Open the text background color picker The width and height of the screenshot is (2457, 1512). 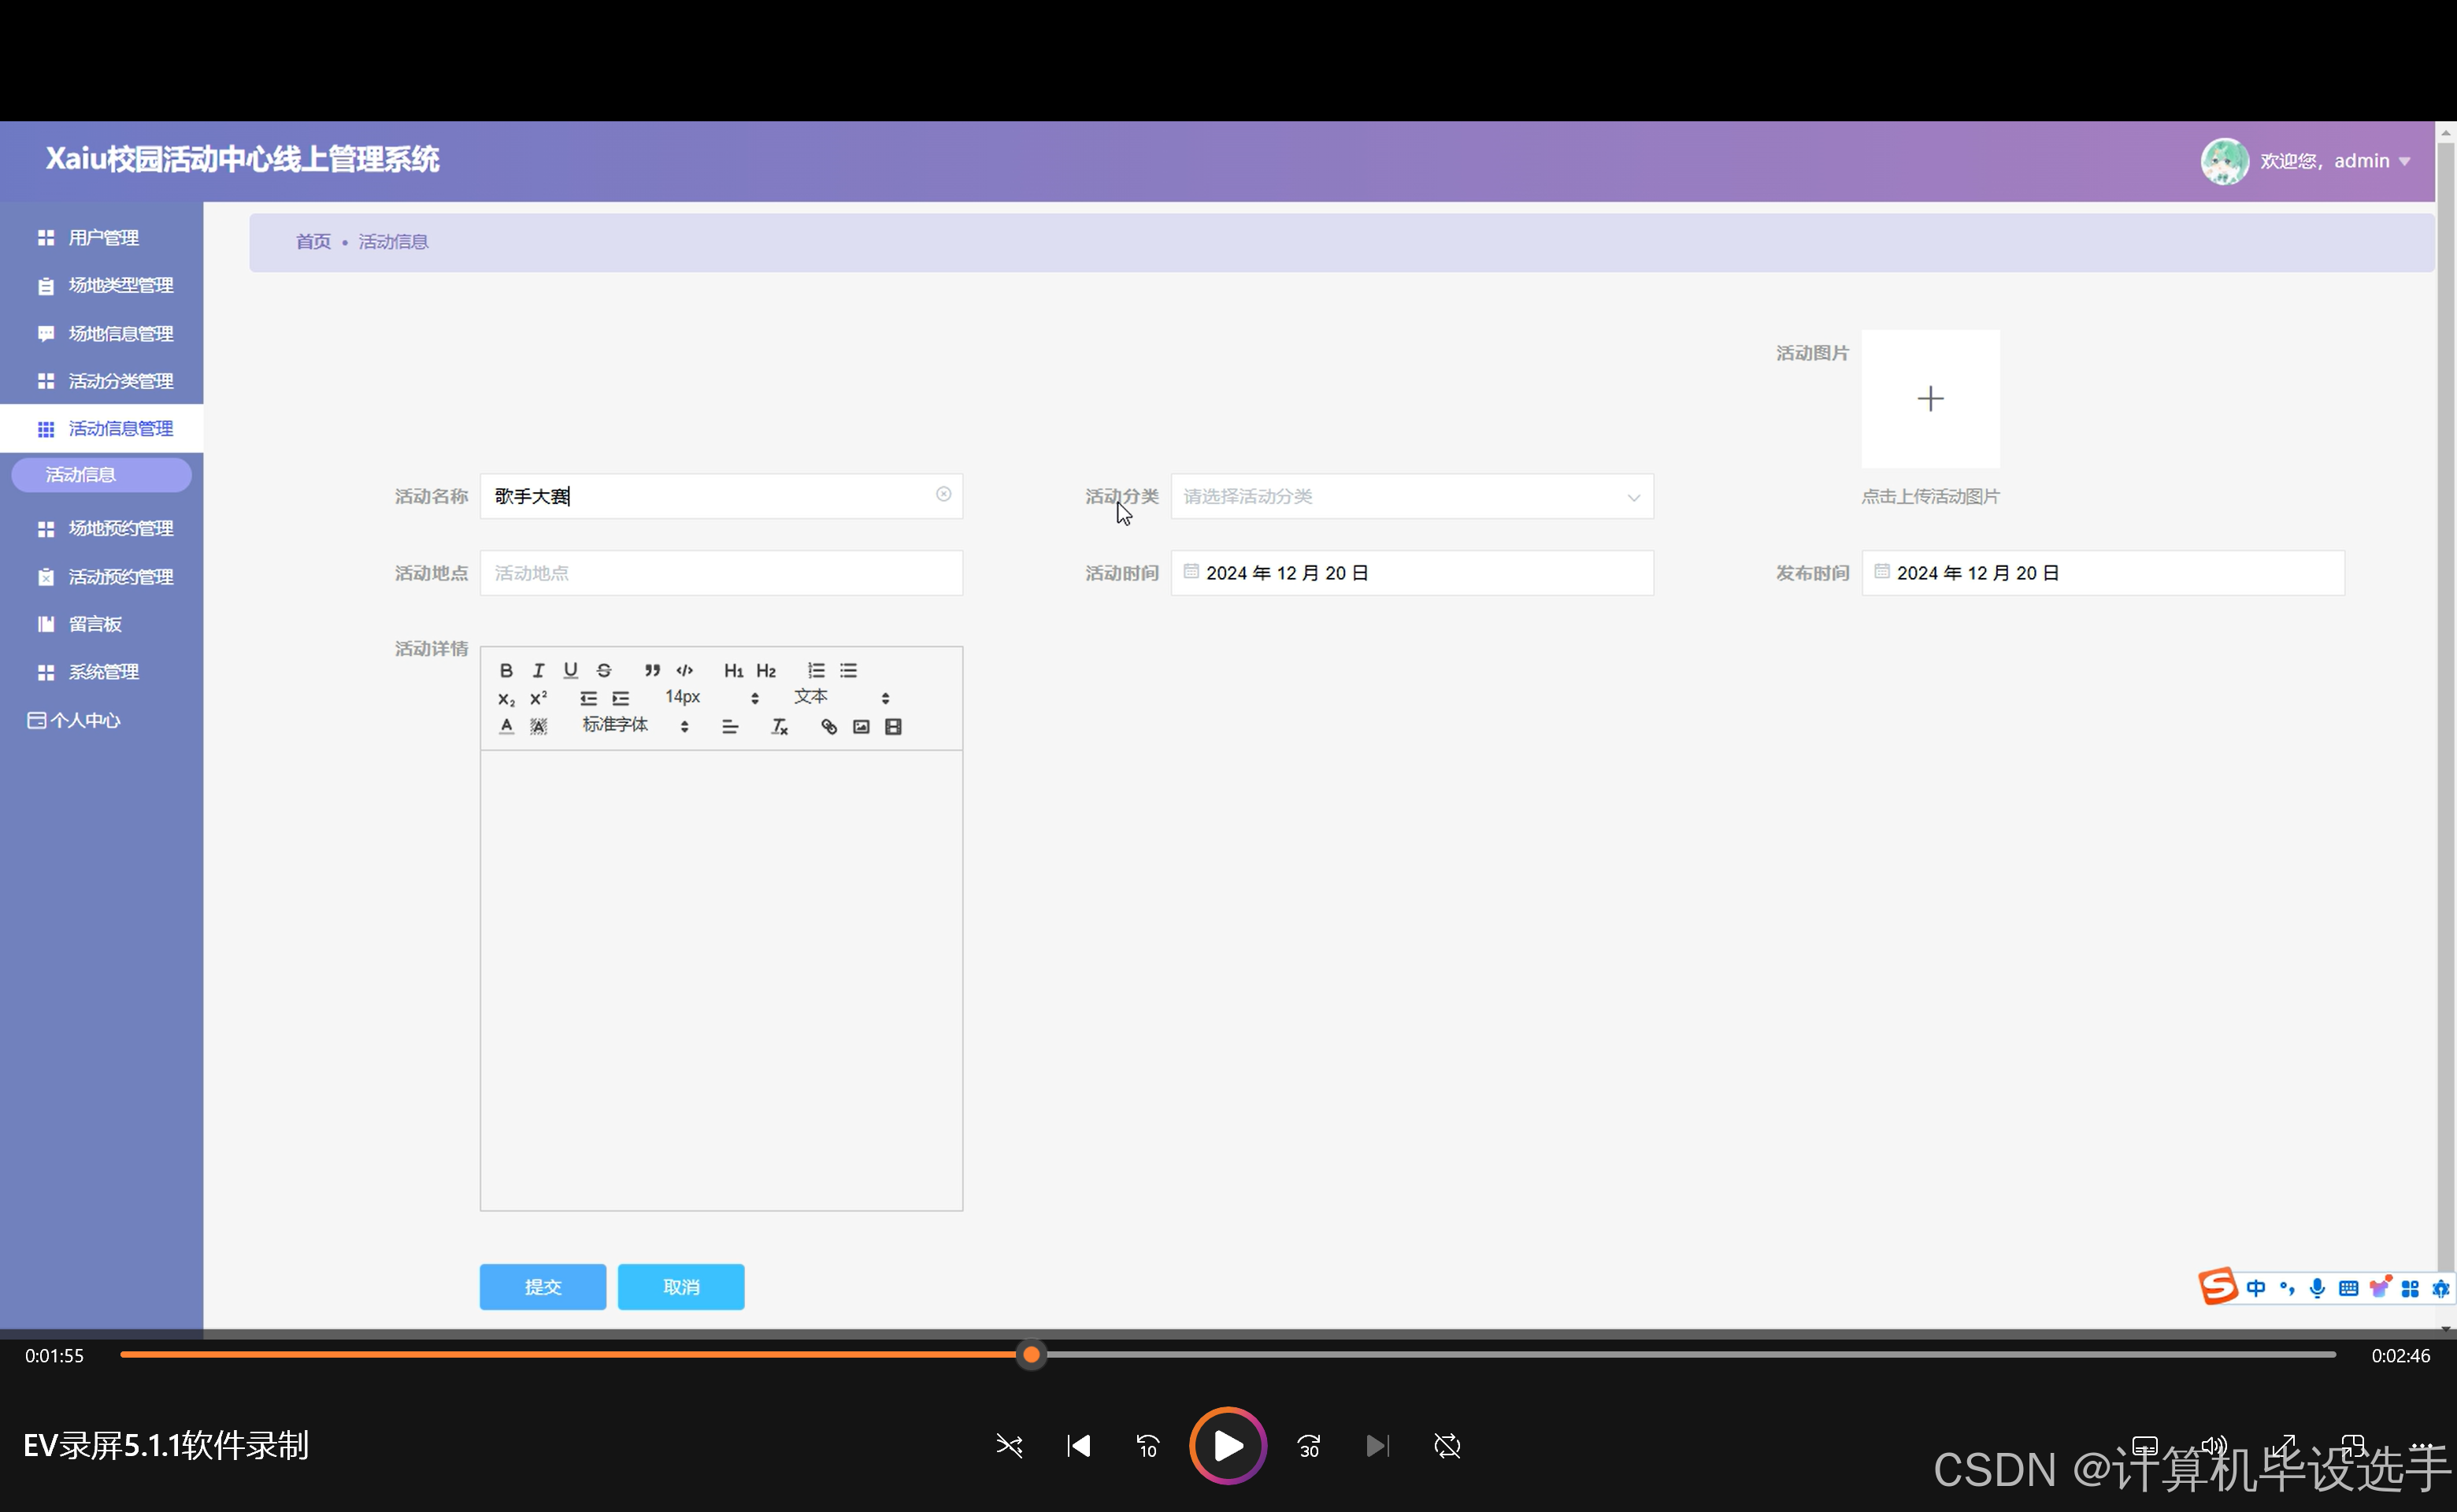click(x=538, y=726)
